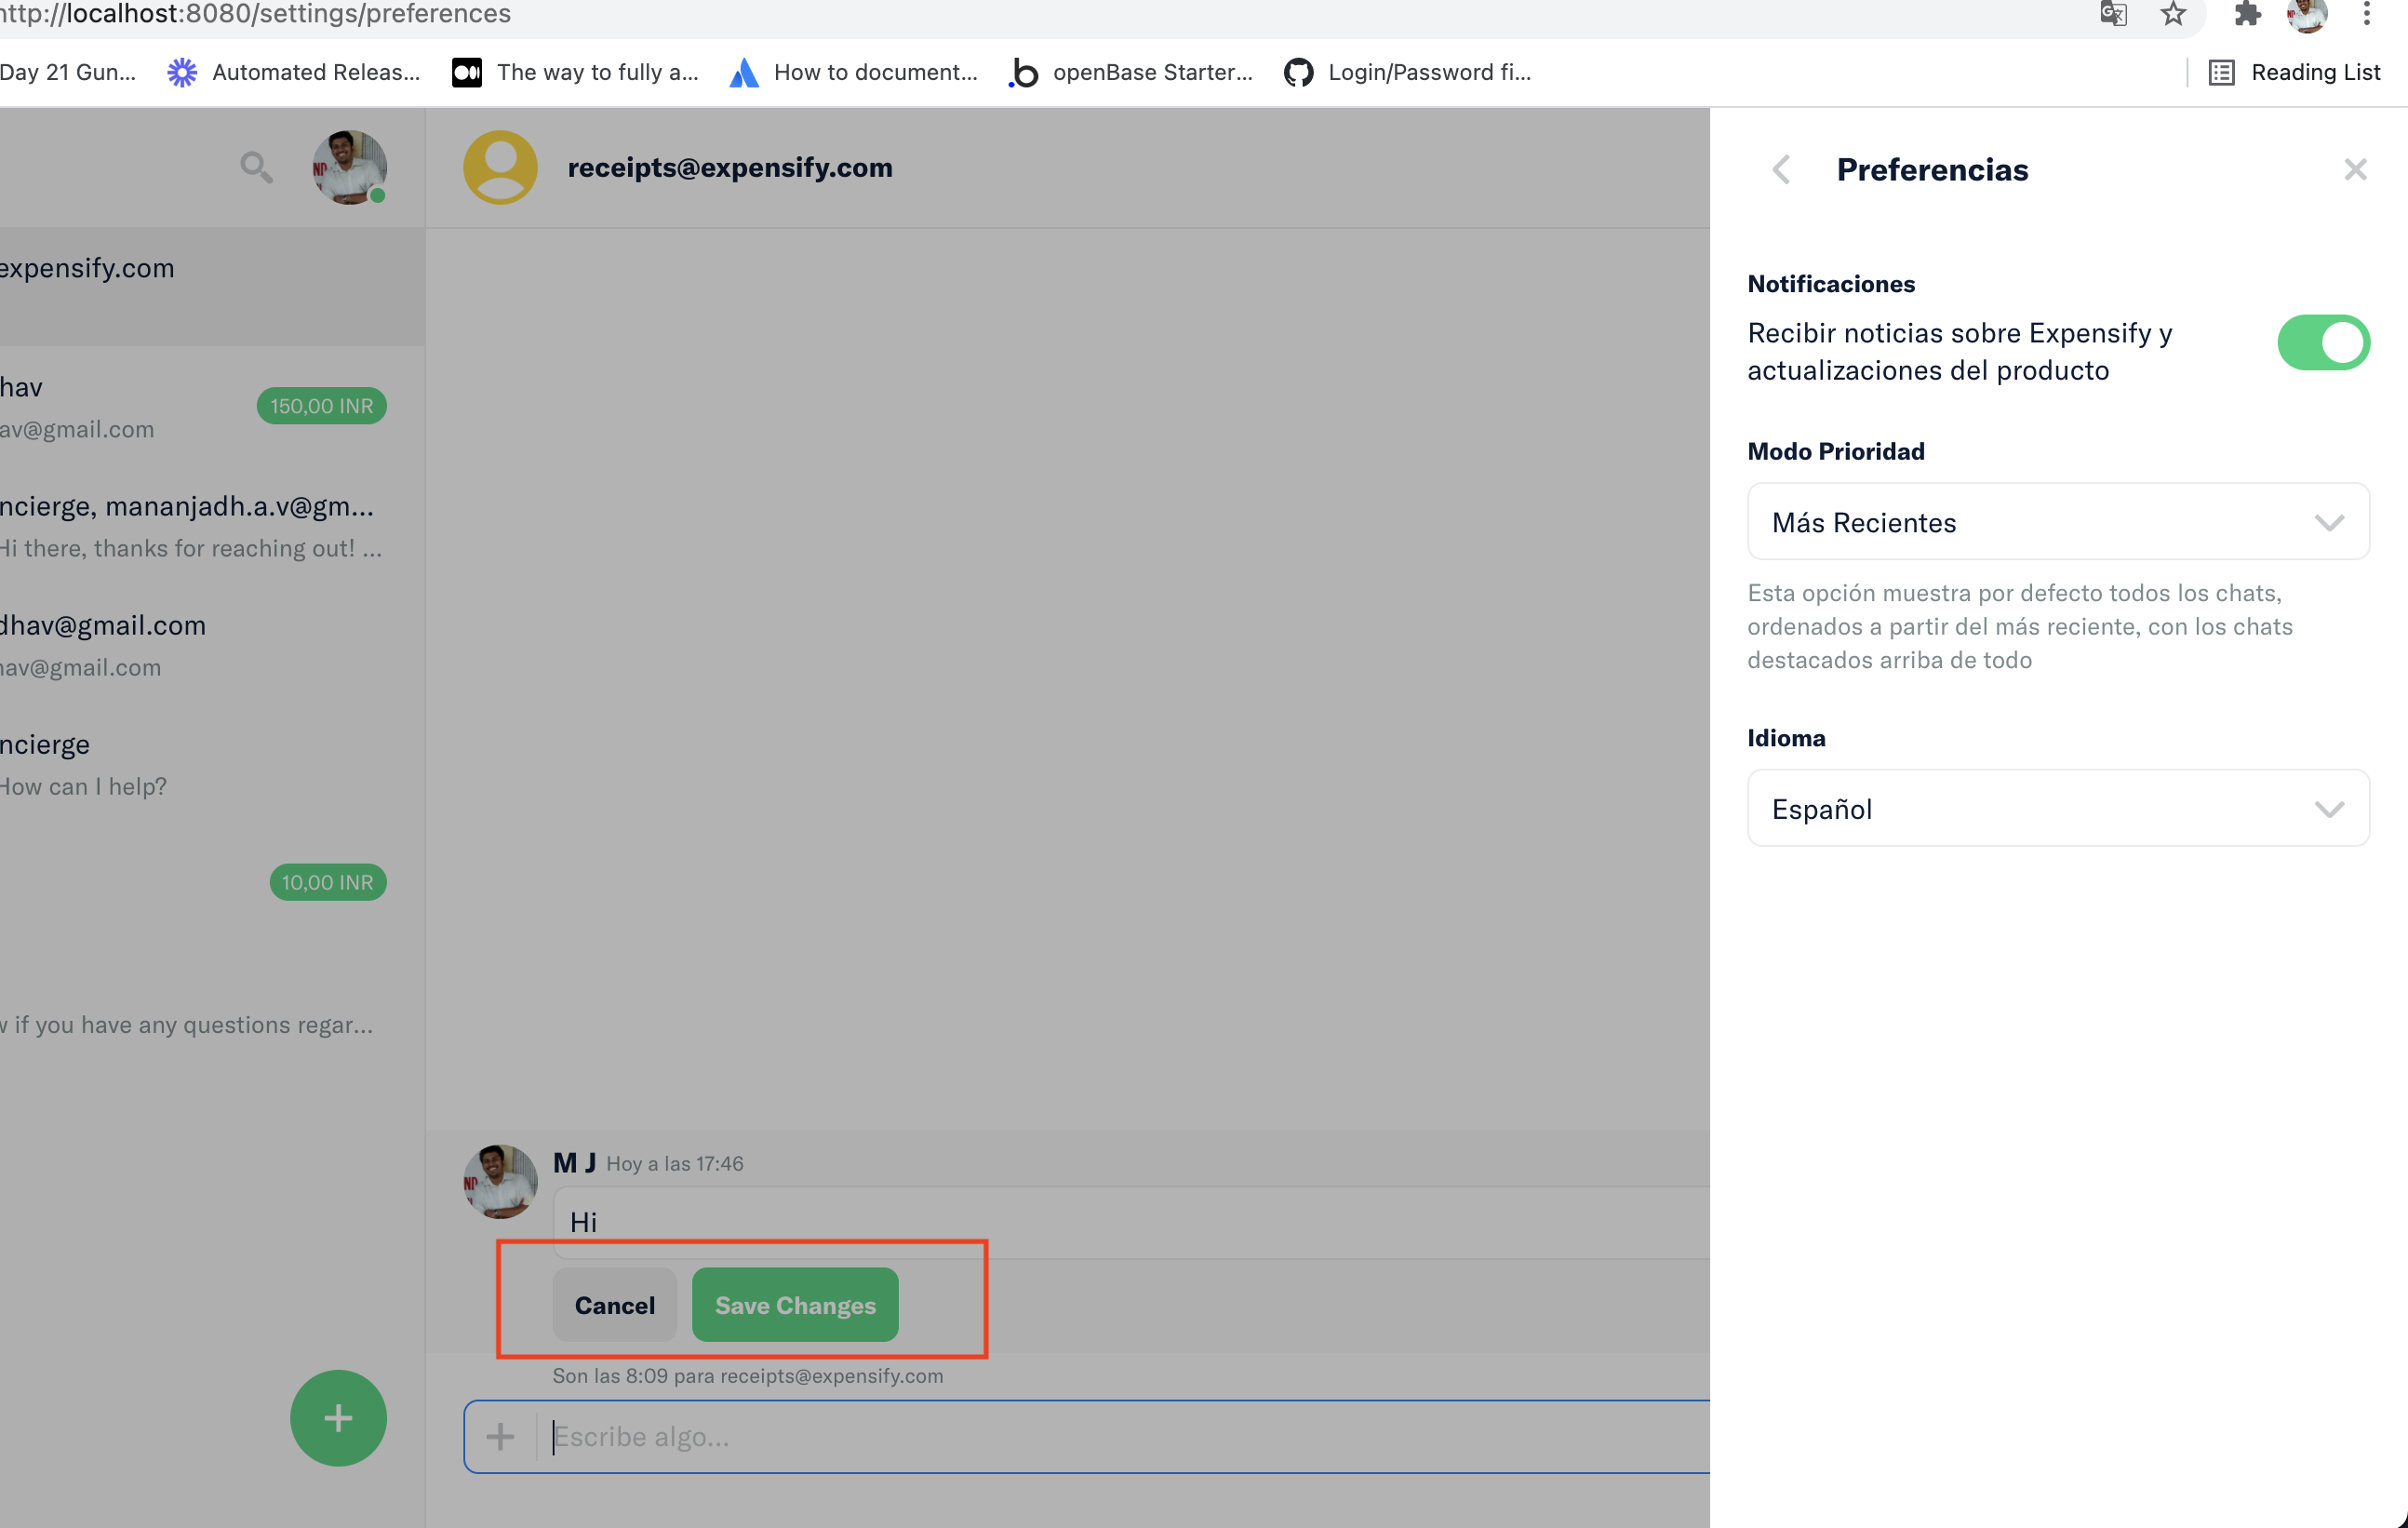
Task: Open the Day 21 Gun... bookmark
Action: tap(68, 72)
